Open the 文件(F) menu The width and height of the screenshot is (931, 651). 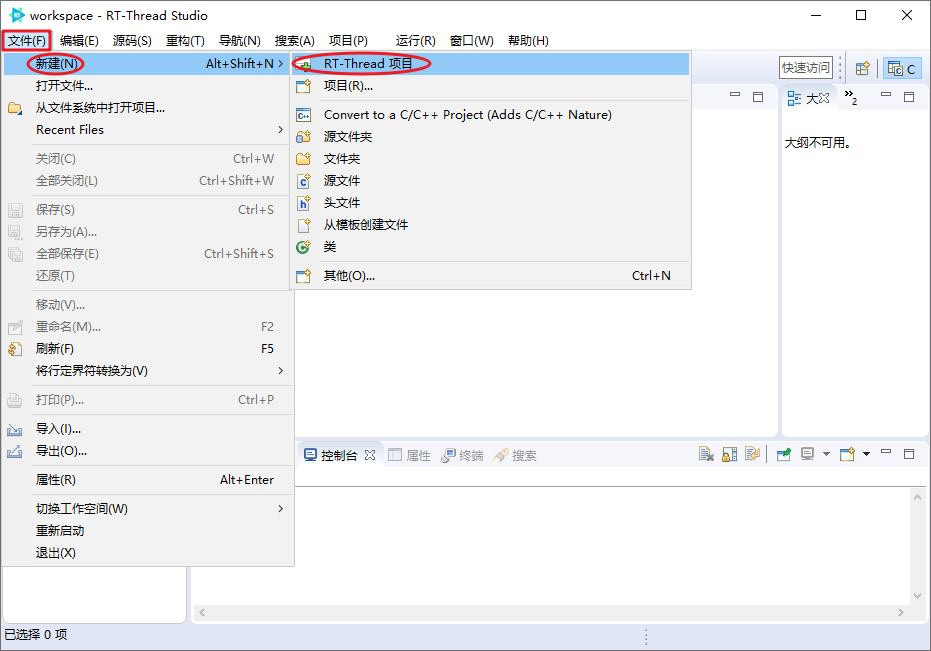tap(27, 40)
